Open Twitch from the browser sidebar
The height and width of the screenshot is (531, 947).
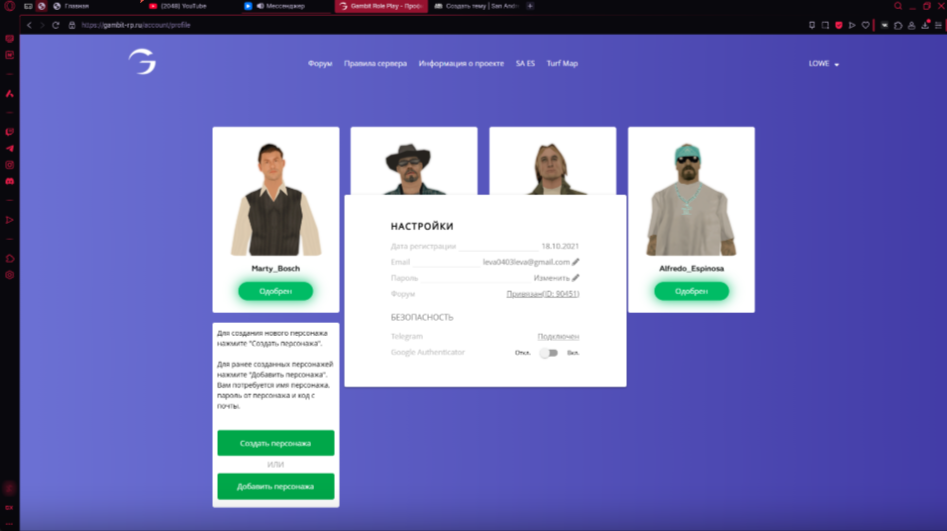(x=10, y=131)
